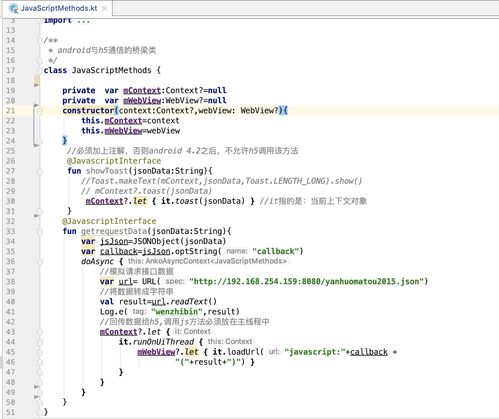Collapse the showToast function at line 27
This screenshot has width=499, height=419.
click(40, 171)
